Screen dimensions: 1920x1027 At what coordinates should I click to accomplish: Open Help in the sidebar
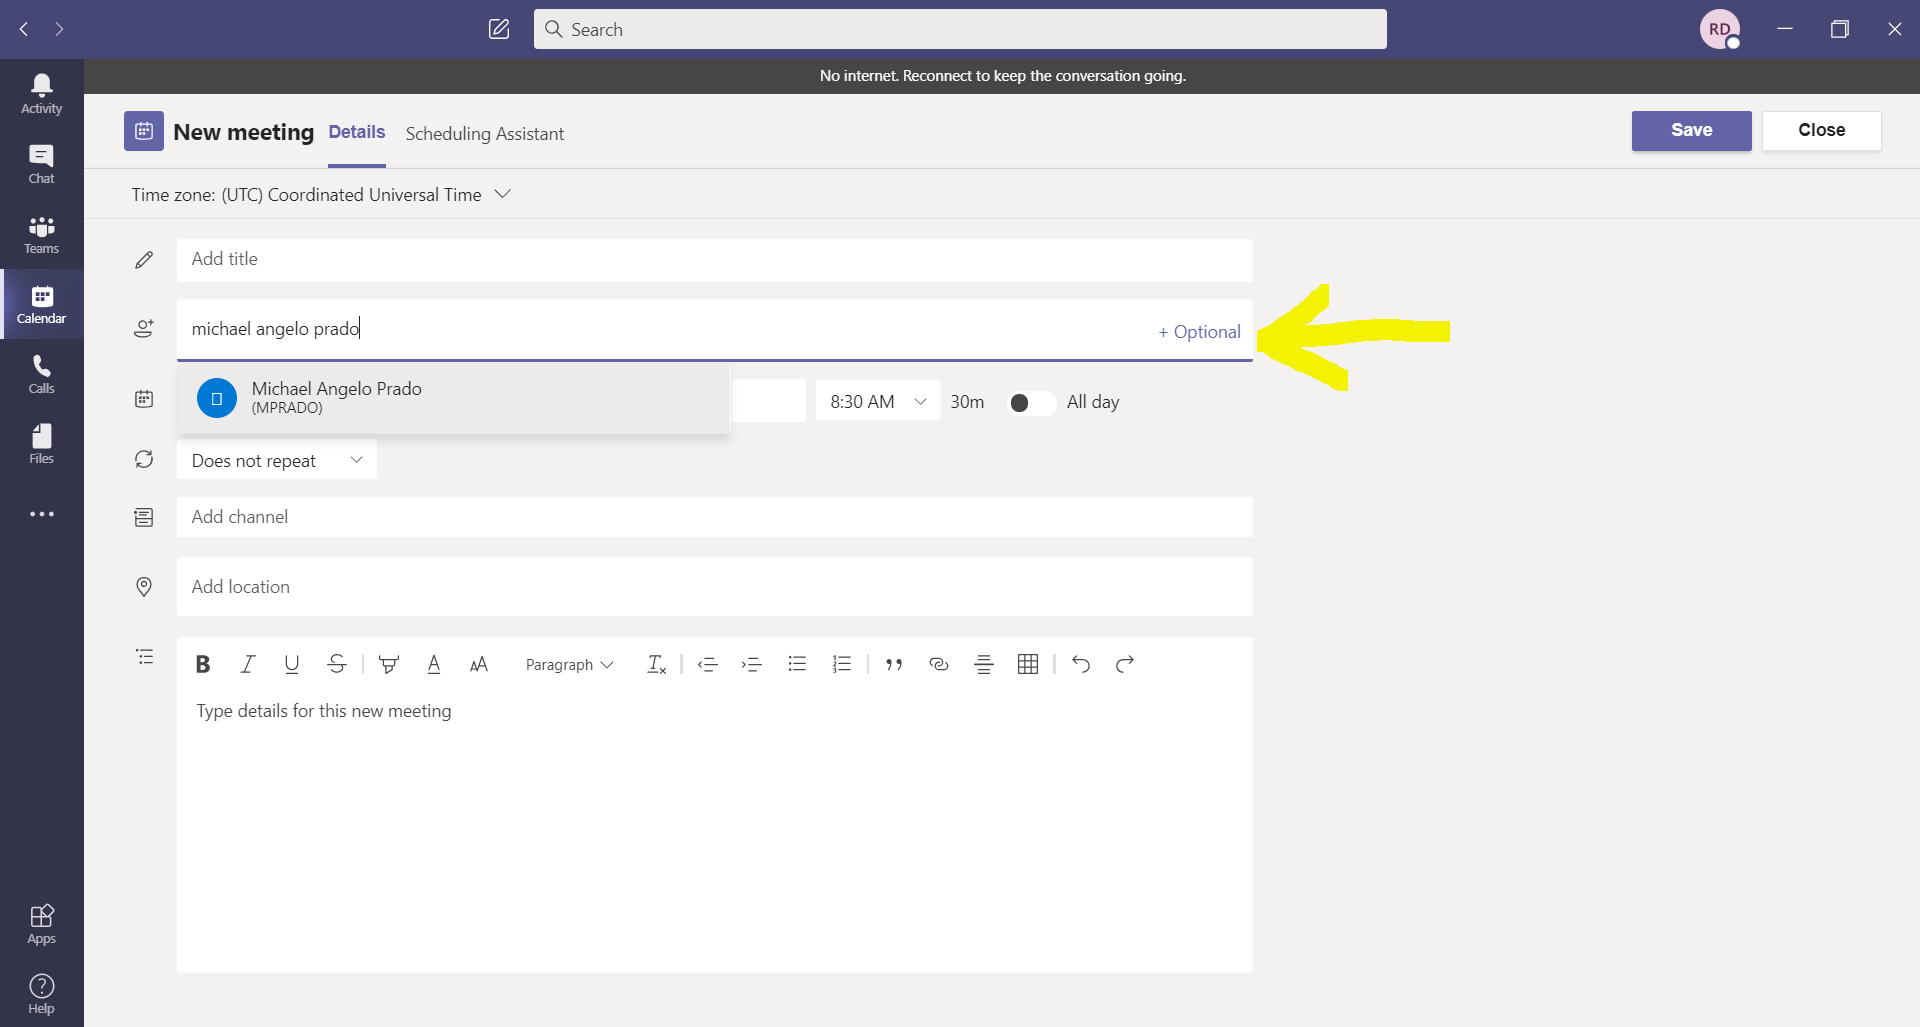tap(42, 994)
